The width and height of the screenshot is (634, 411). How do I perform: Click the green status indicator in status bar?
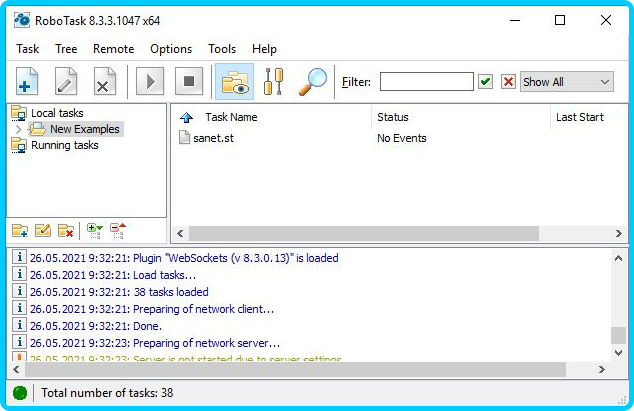20,393
